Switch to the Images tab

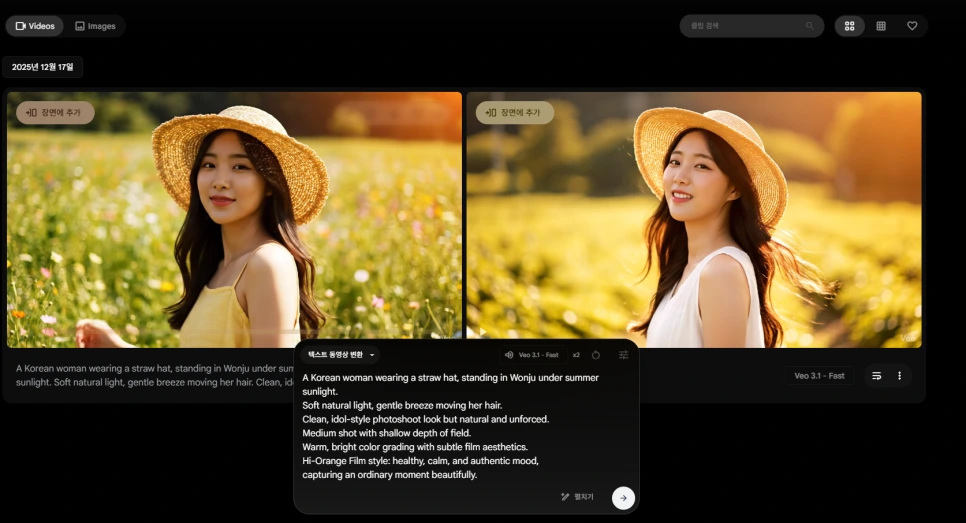pyautogui.click(x=95, y=26)
